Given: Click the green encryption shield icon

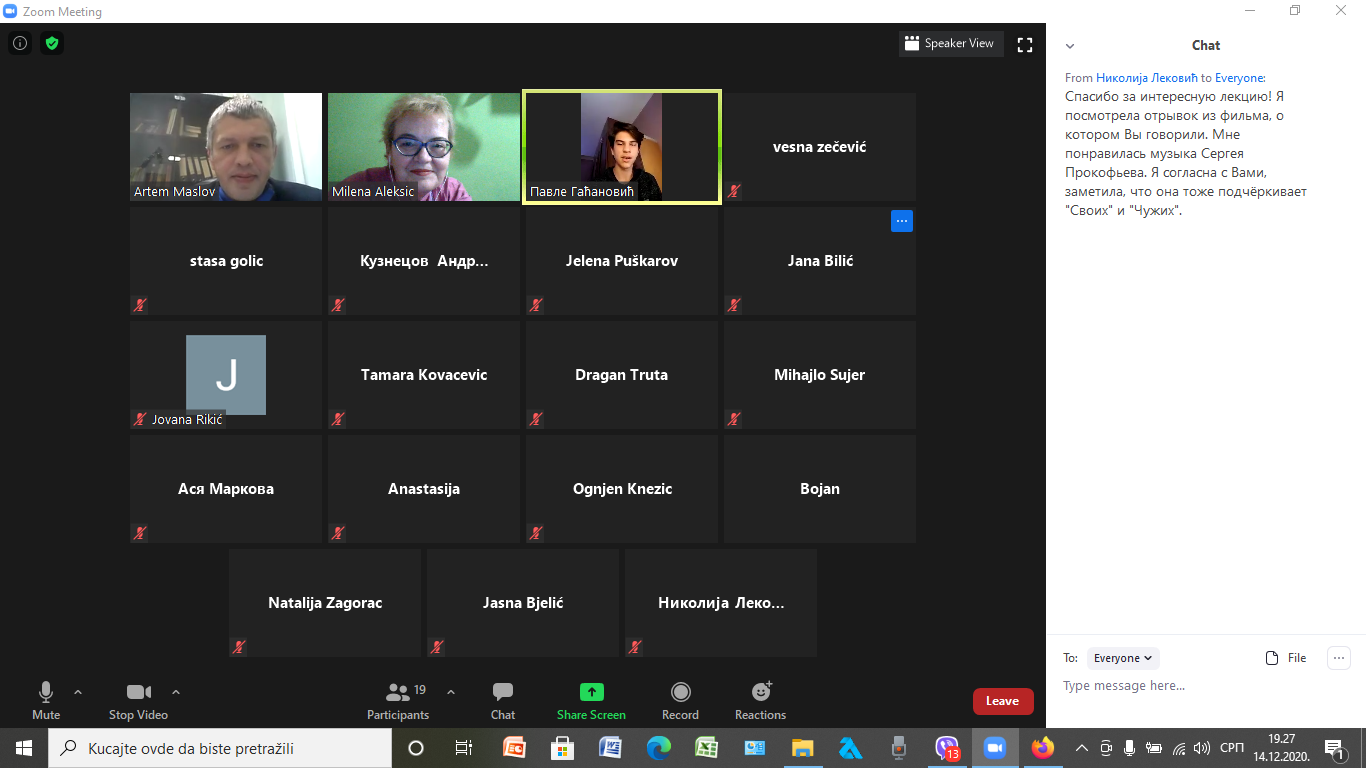Looking at the screenshot, I should click(52, 44).
